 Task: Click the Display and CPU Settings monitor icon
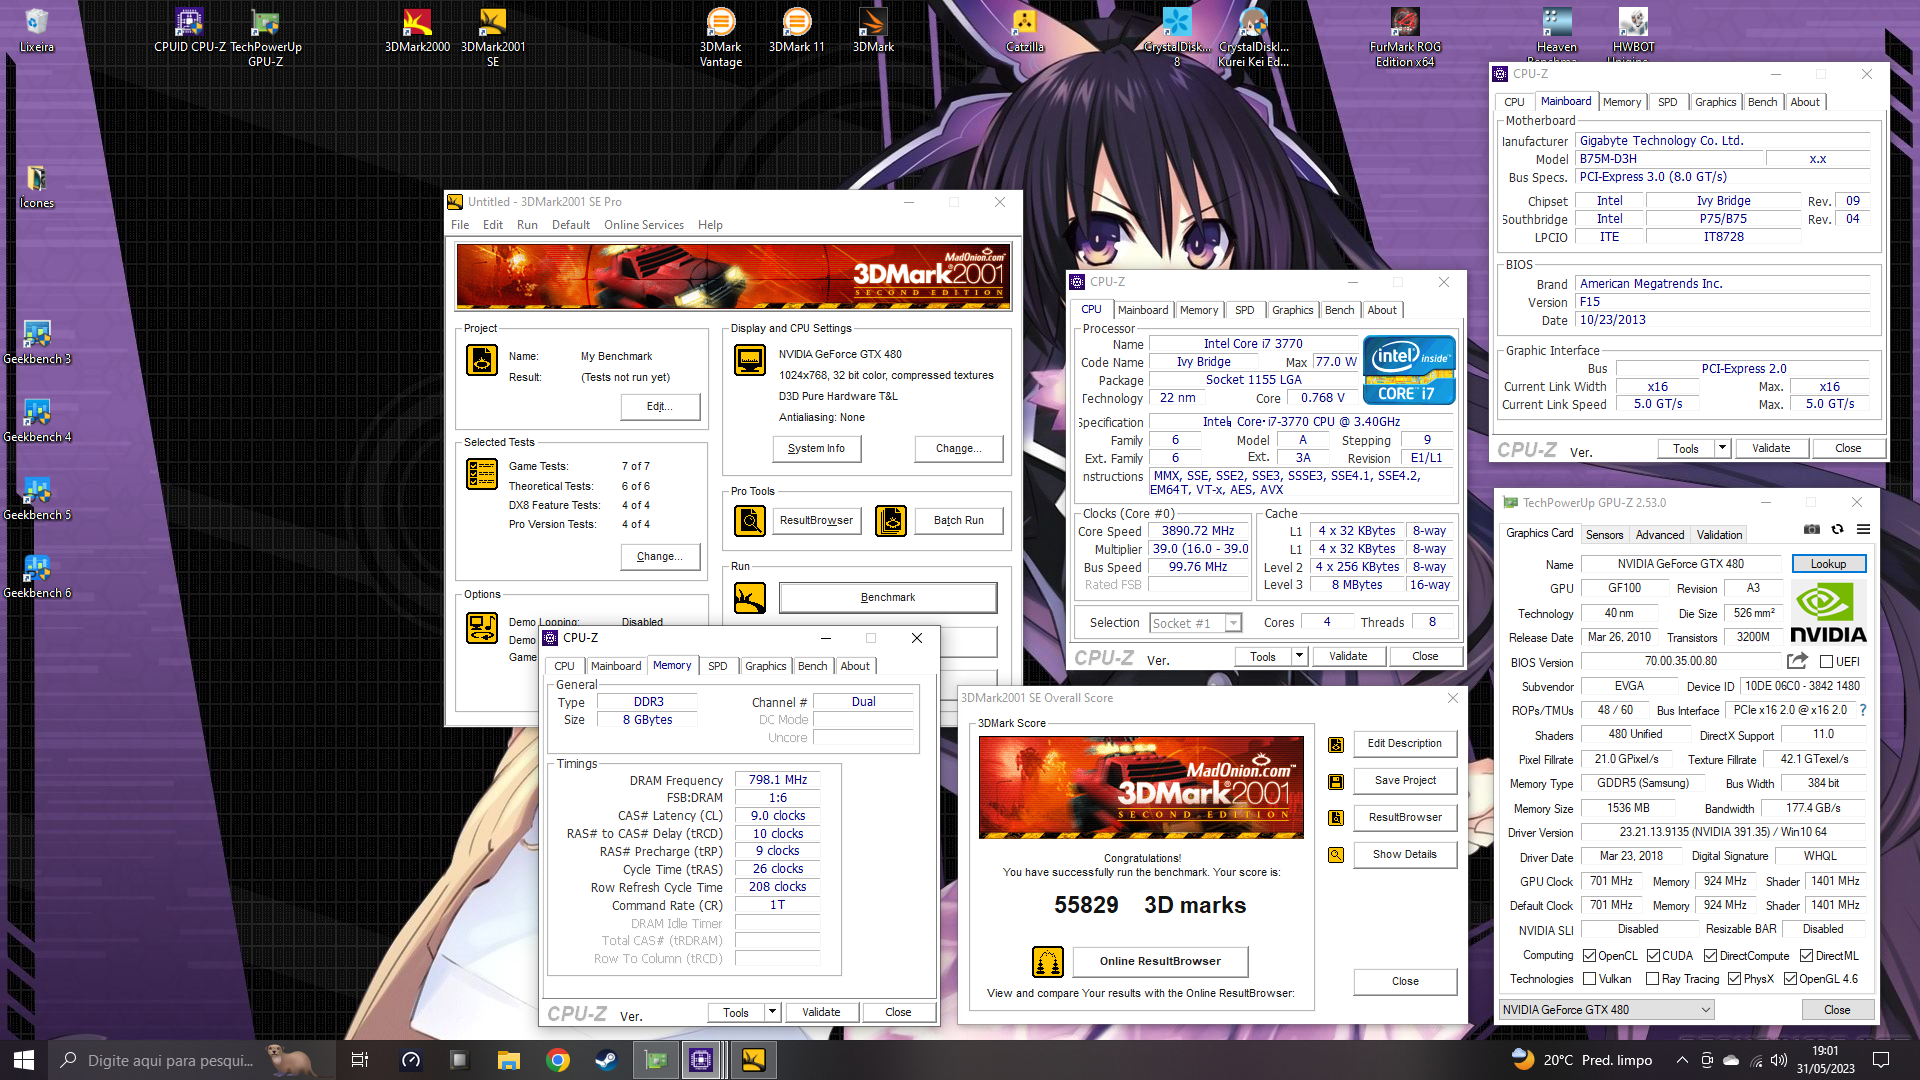pos(750,360)
